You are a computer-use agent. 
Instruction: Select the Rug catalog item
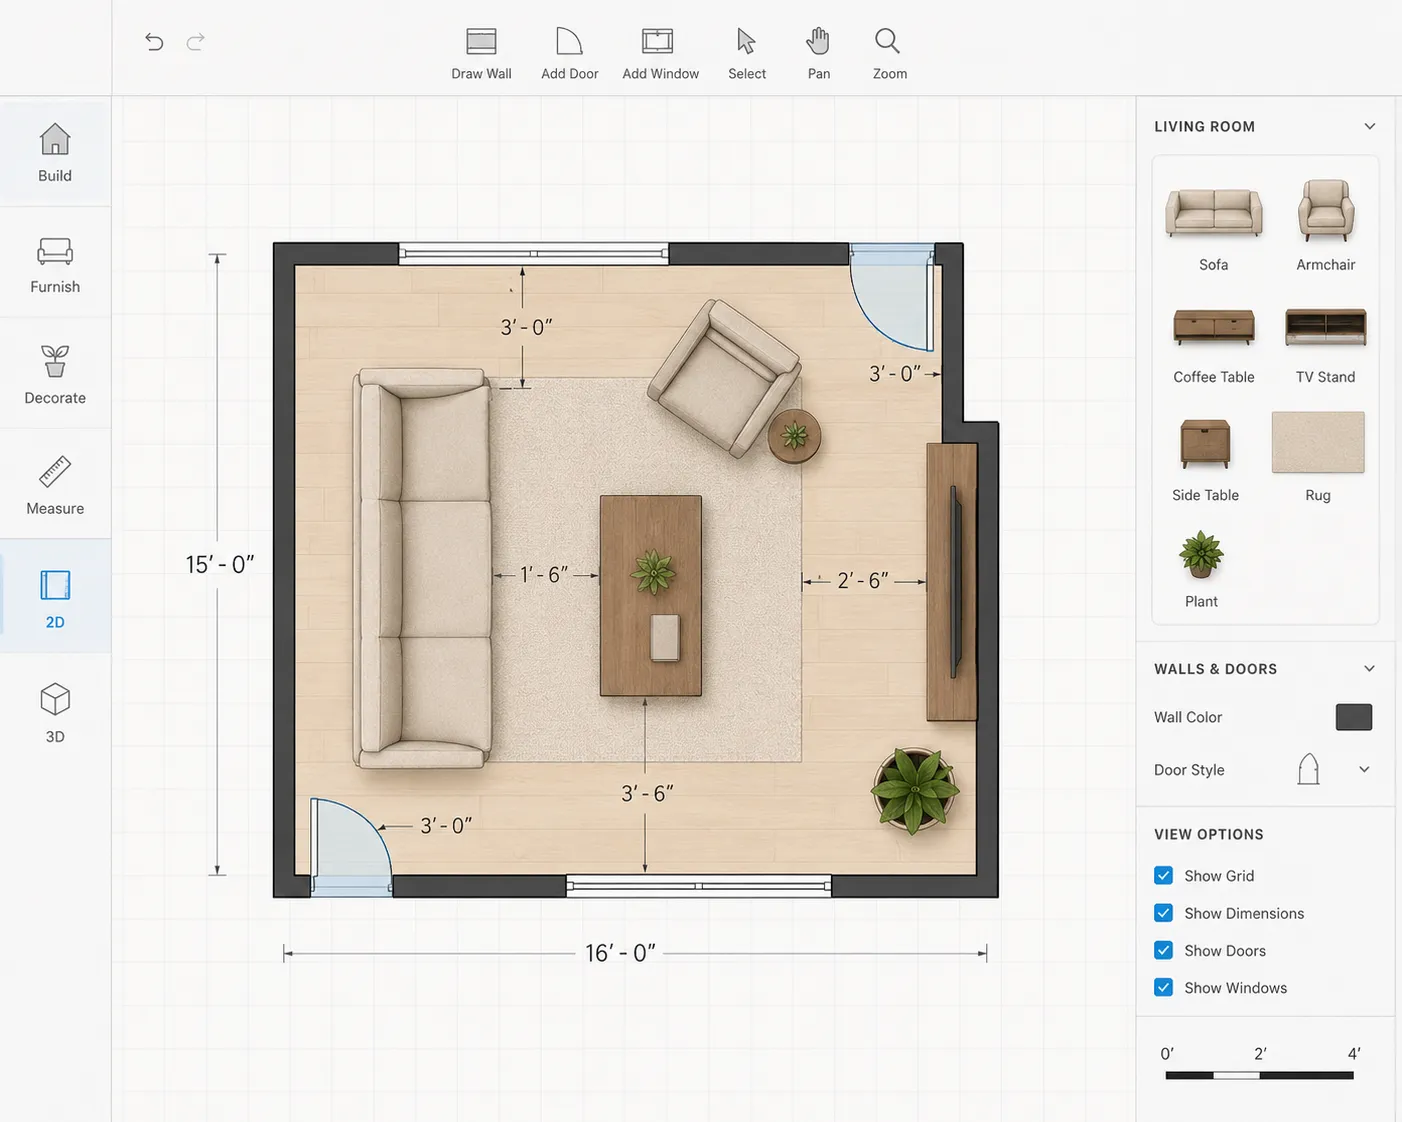(1318, 456)
